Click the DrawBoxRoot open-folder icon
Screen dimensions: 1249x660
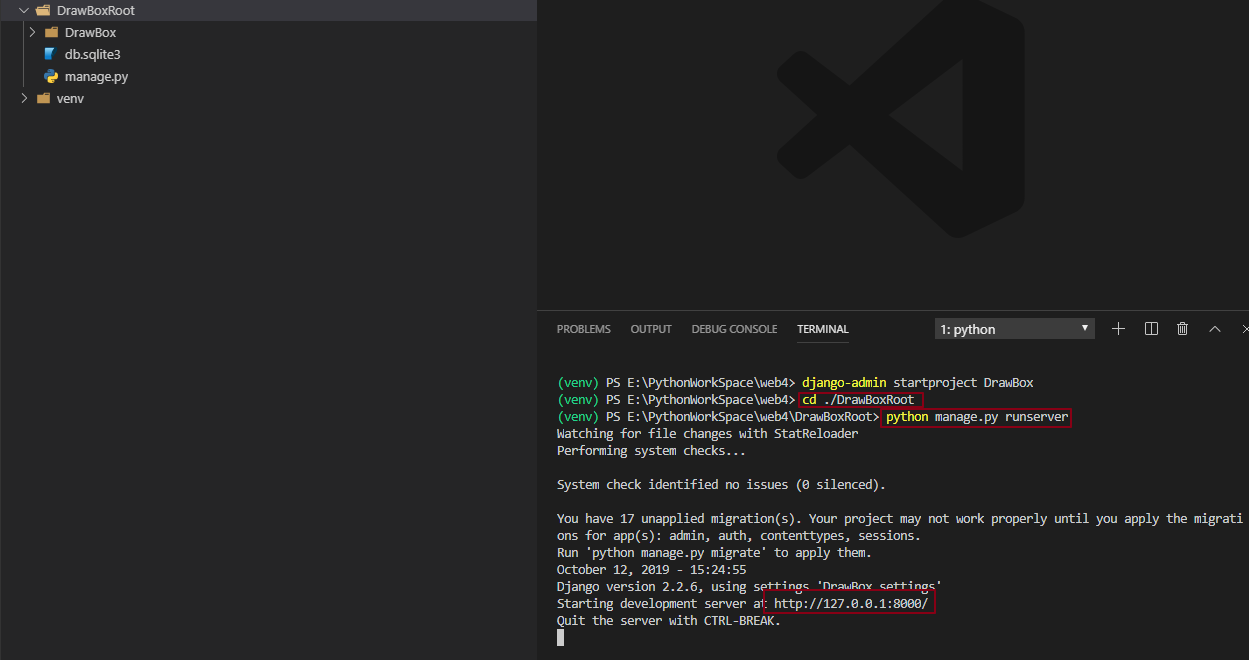tap(43, 10)
